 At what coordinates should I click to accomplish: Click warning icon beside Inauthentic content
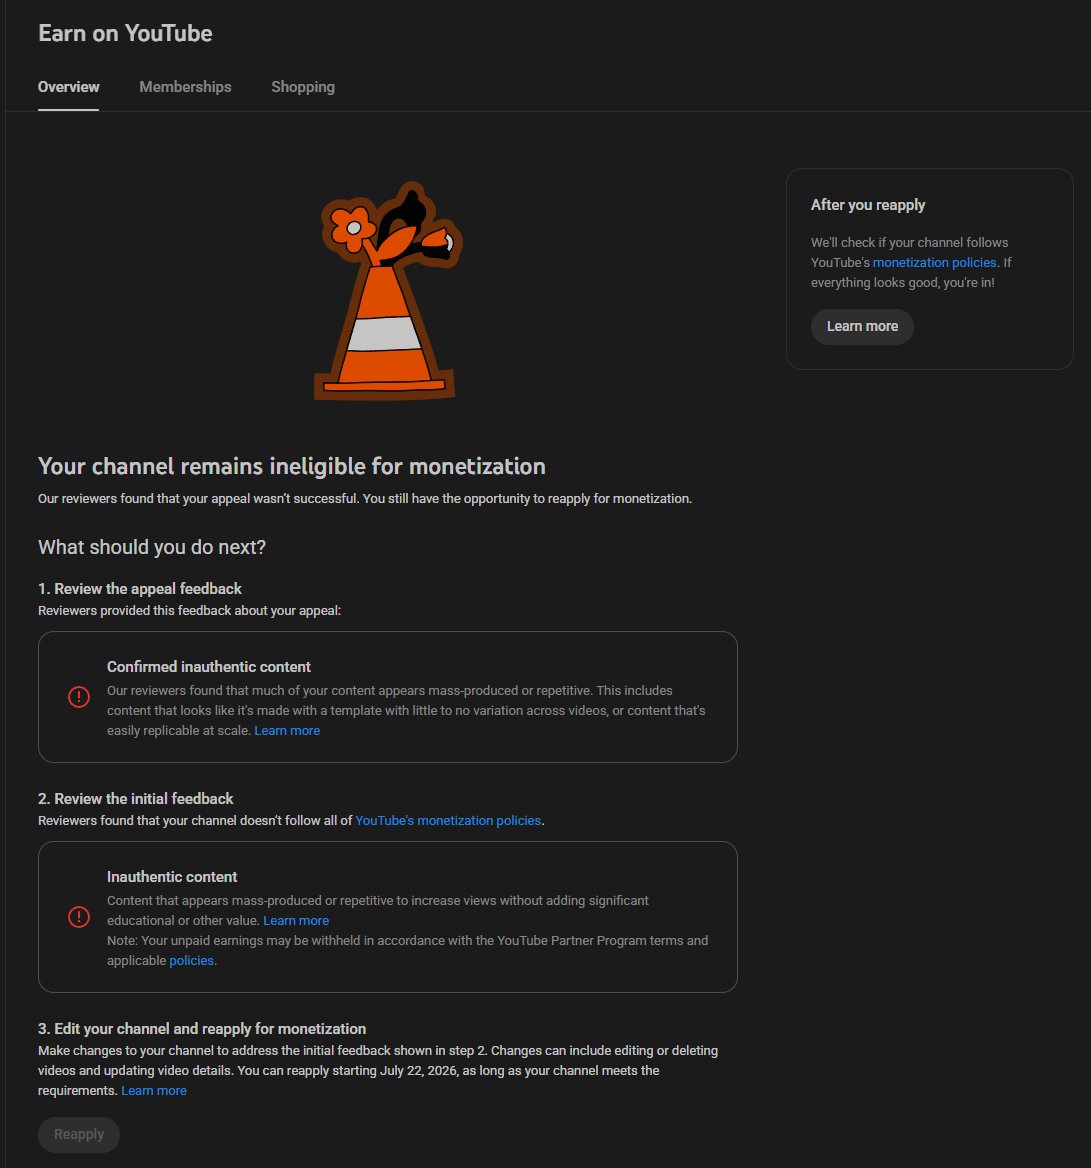79,917
